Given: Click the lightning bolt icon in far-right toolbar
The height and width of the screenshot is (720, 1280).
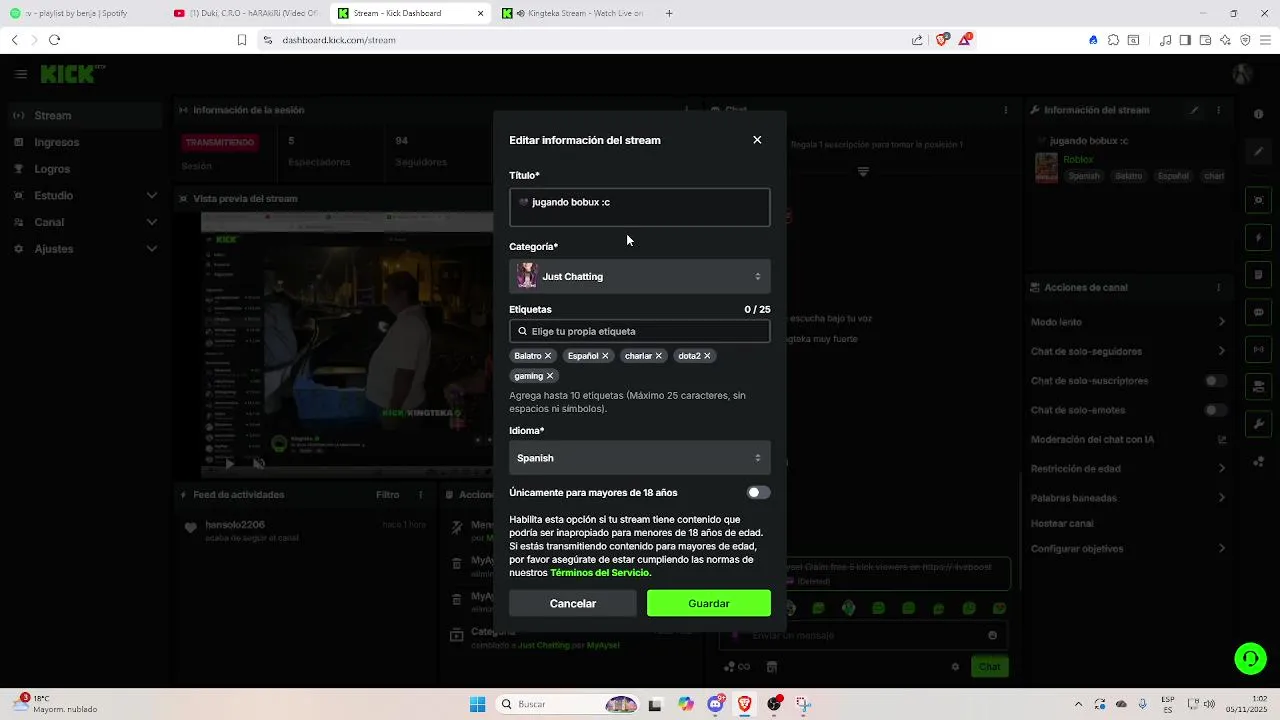Looking at the screenshot, I should pyautogui.click(x=1259, y=238).
